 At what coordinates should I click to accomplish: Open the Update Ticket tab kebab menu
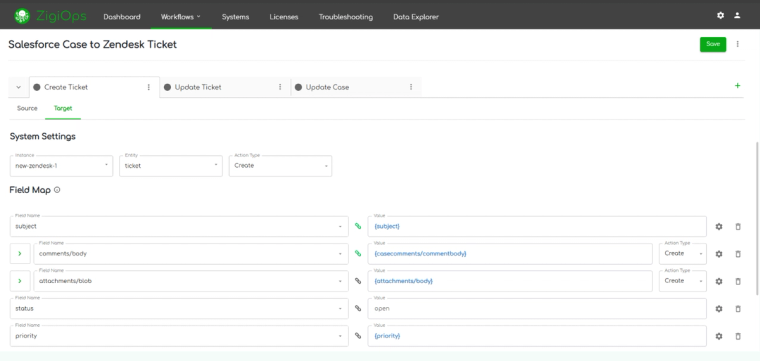[x=280, y=87]
